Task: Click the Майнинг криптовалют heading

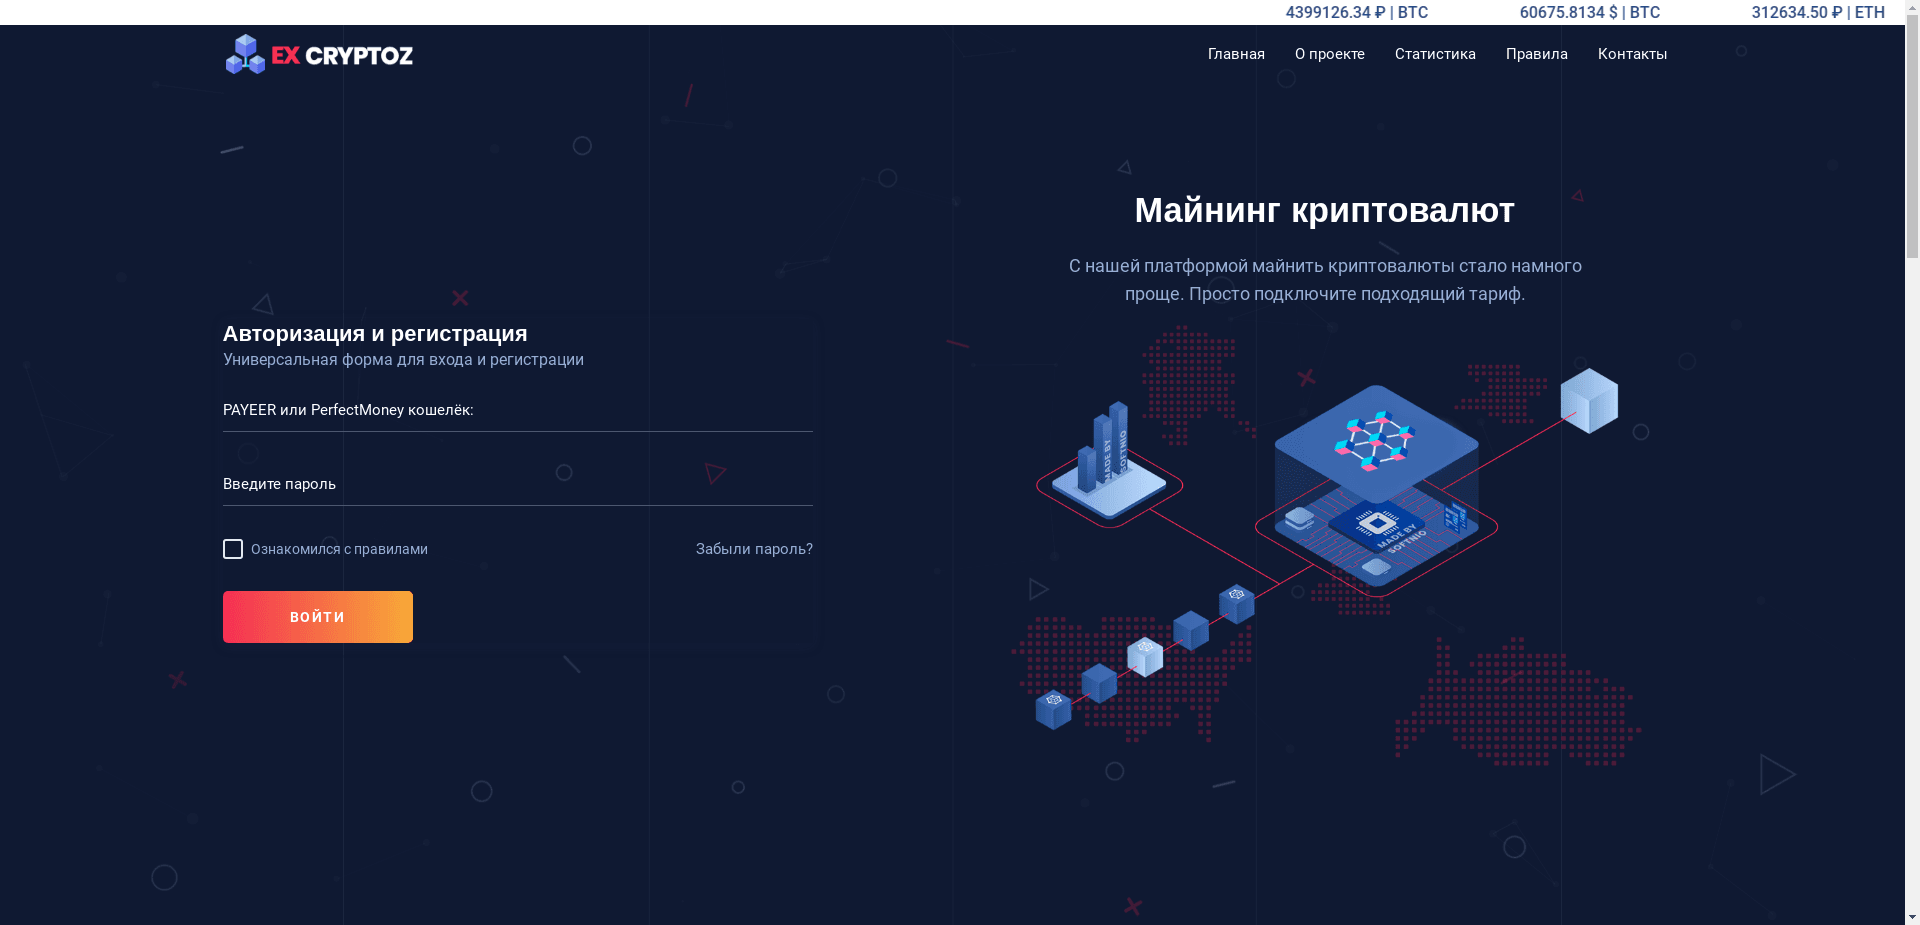Action: coord(1324,211)
